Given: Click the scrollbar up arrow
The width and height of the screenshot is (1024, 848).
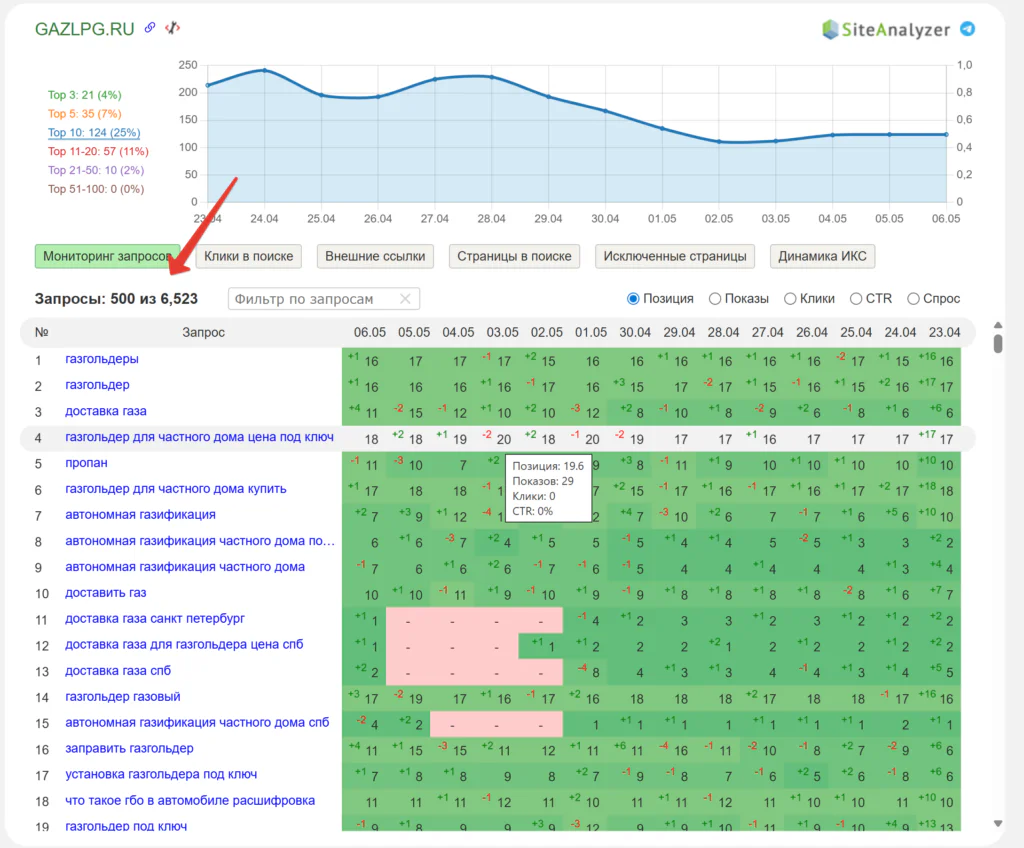Looking at the screenshot, I should point(998,325).
